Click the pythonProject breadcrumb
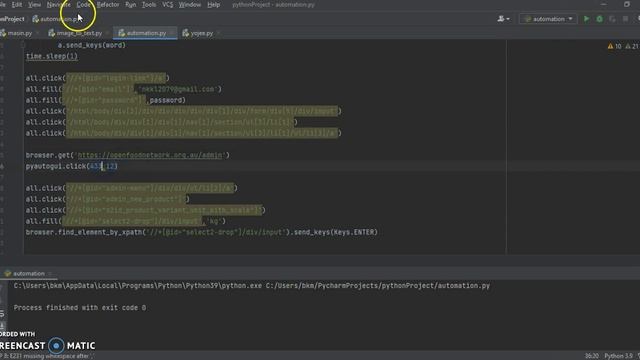Screen dimensions: 640x360 click(x=12, y=19)
